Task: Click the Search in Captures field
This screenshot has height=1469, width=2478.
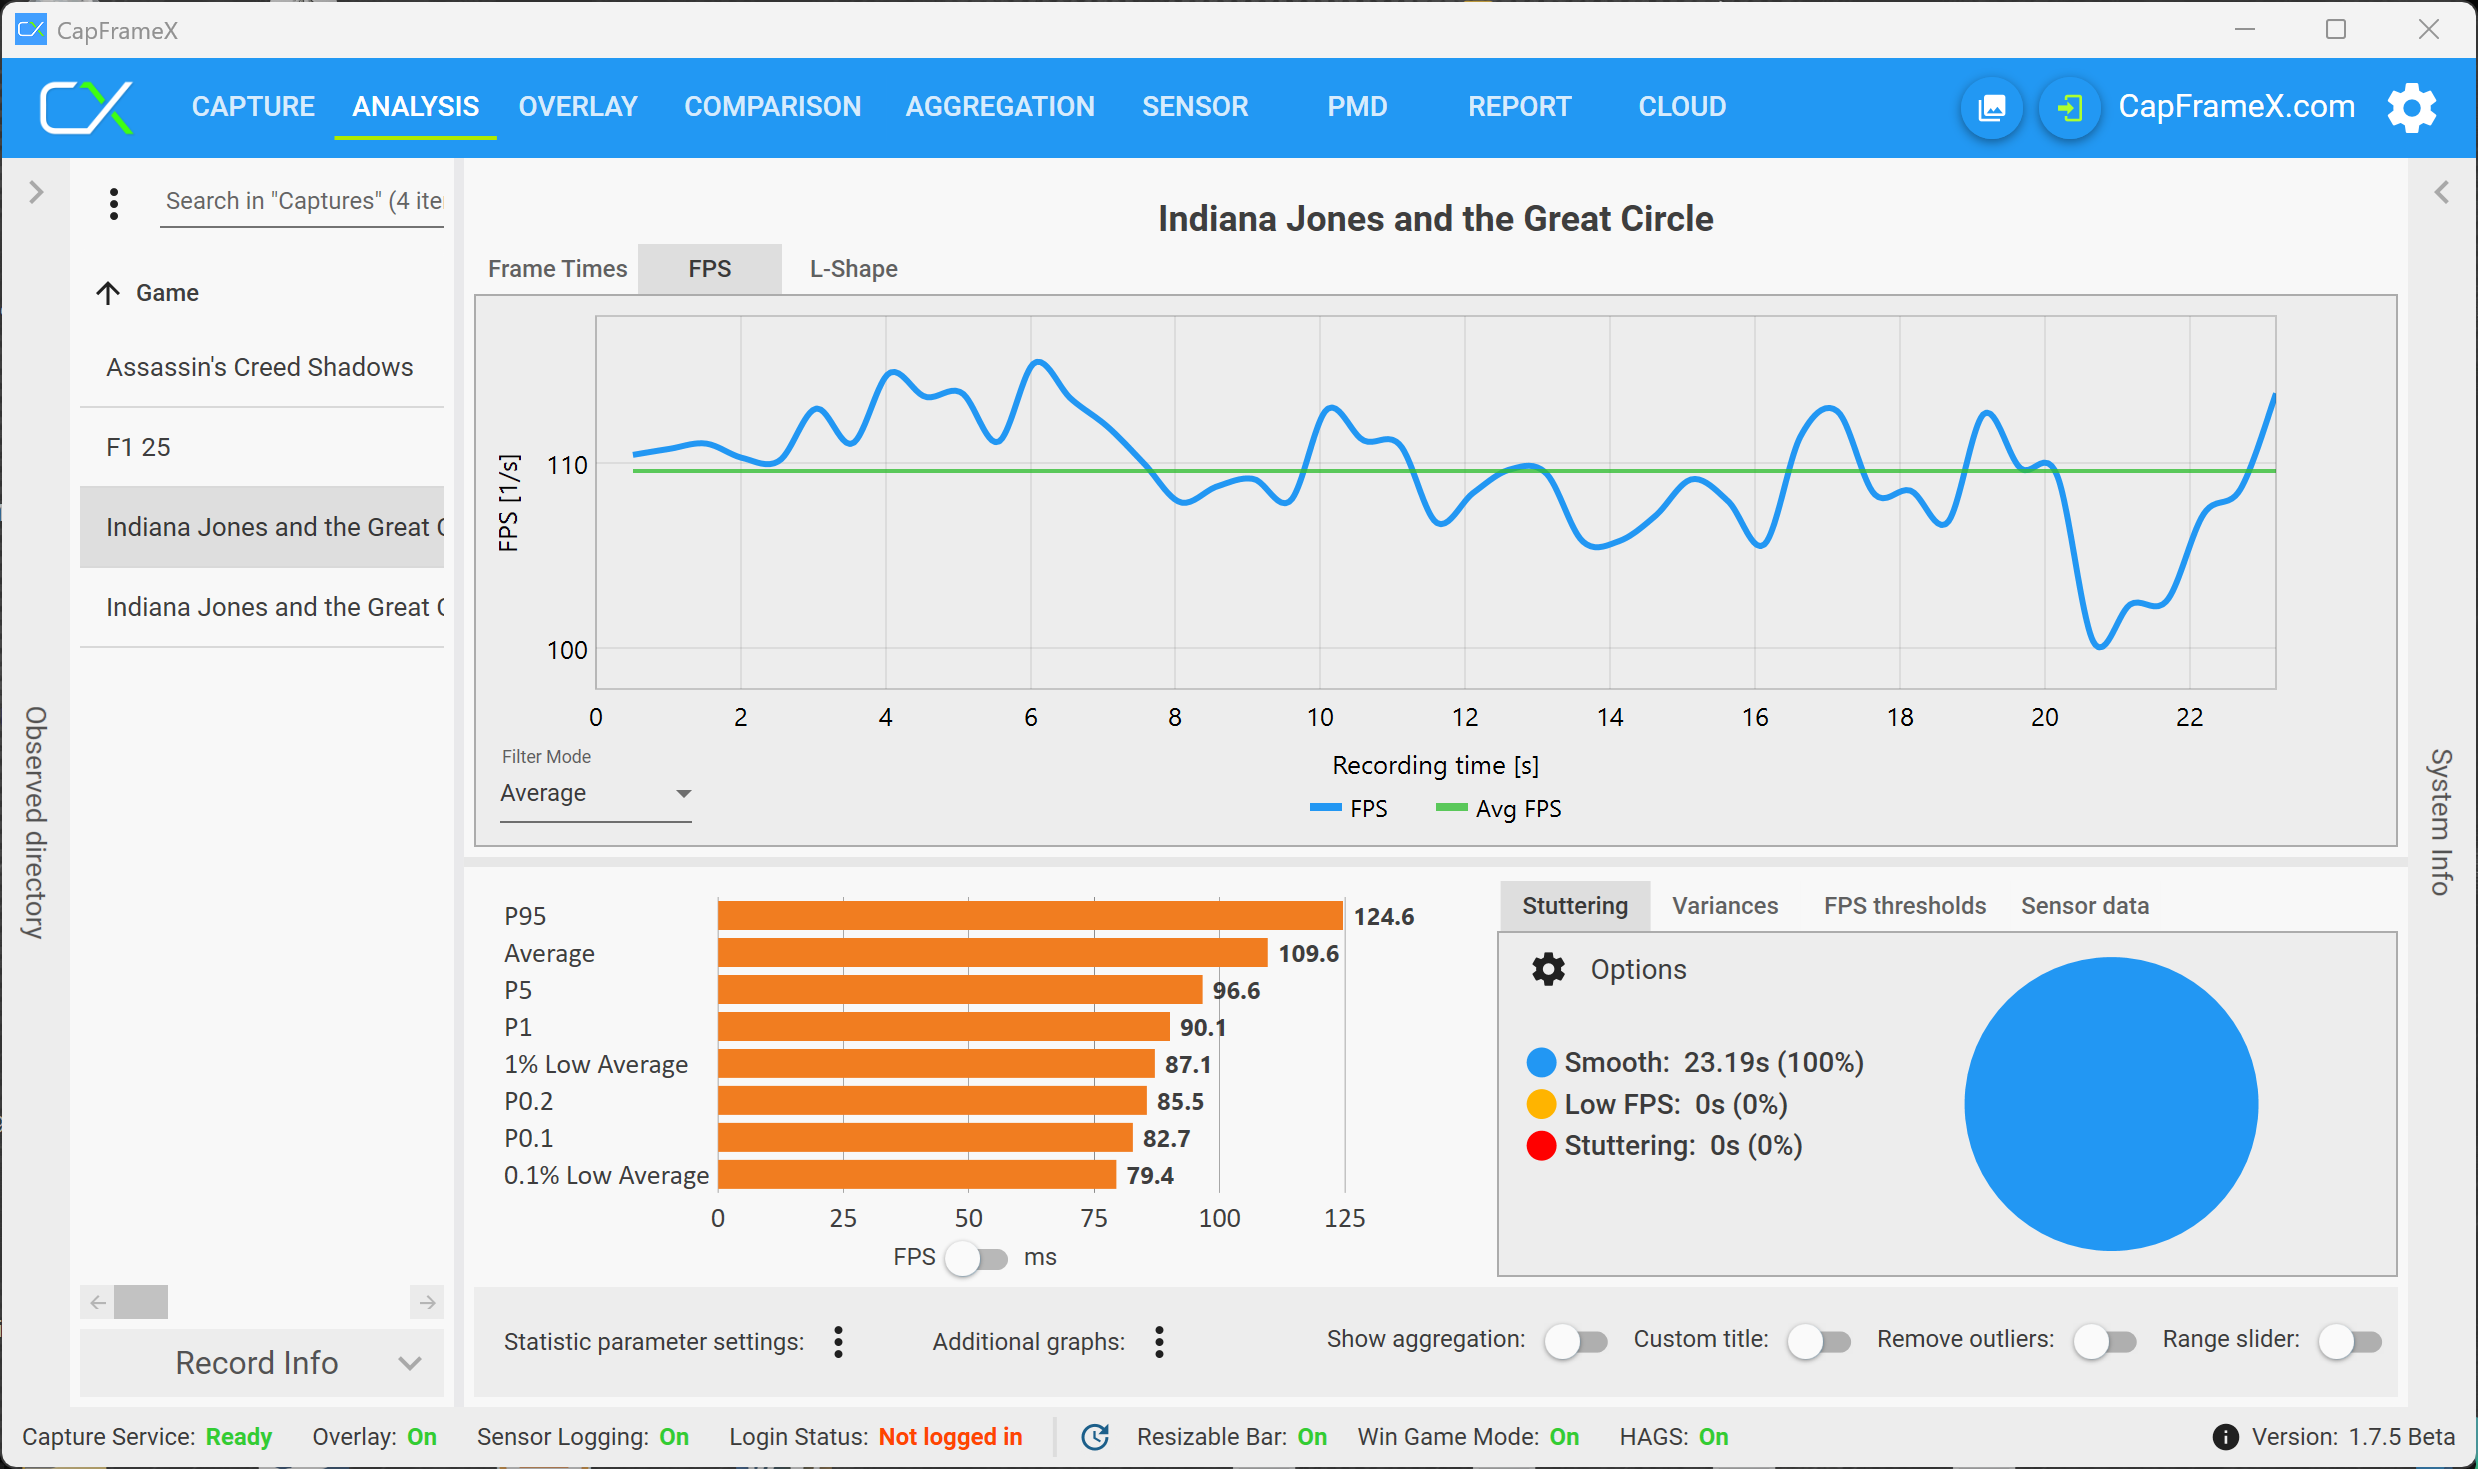Action: [302, 201]
